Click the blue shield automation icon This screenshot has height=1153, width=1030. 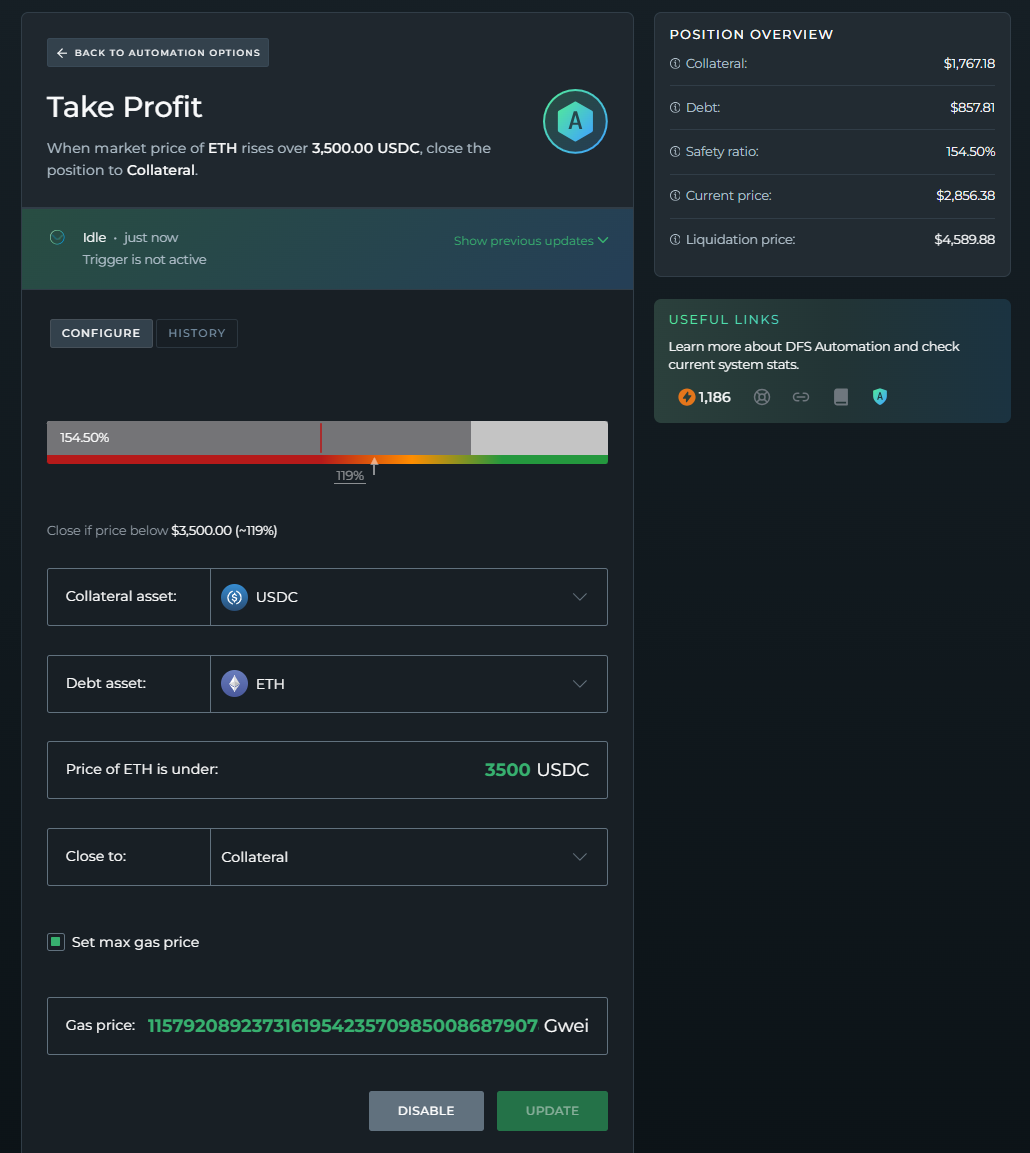pyautogui.click(x=880, y=397)
